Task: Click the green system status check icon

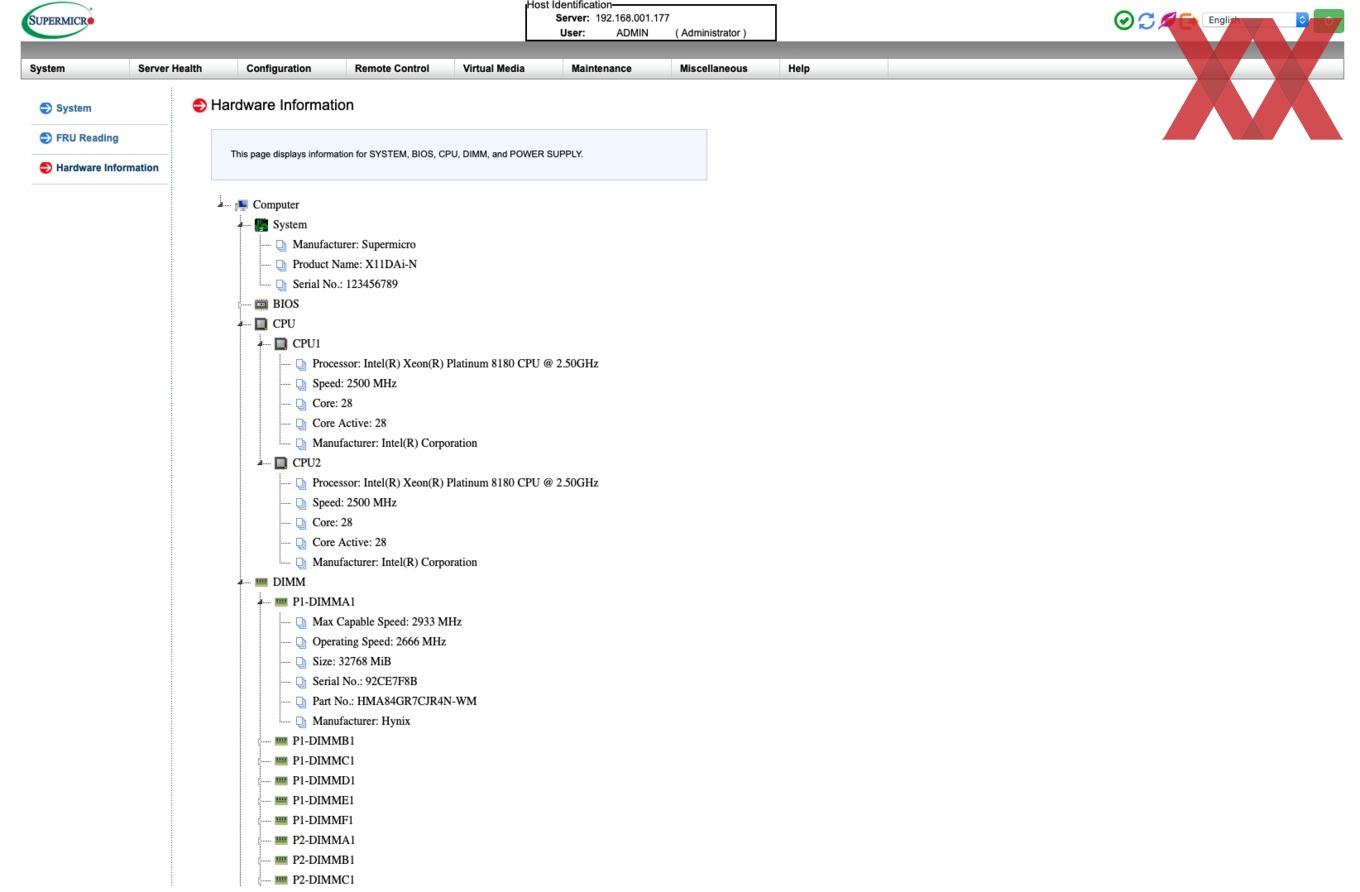Action: pos(1123,20)
